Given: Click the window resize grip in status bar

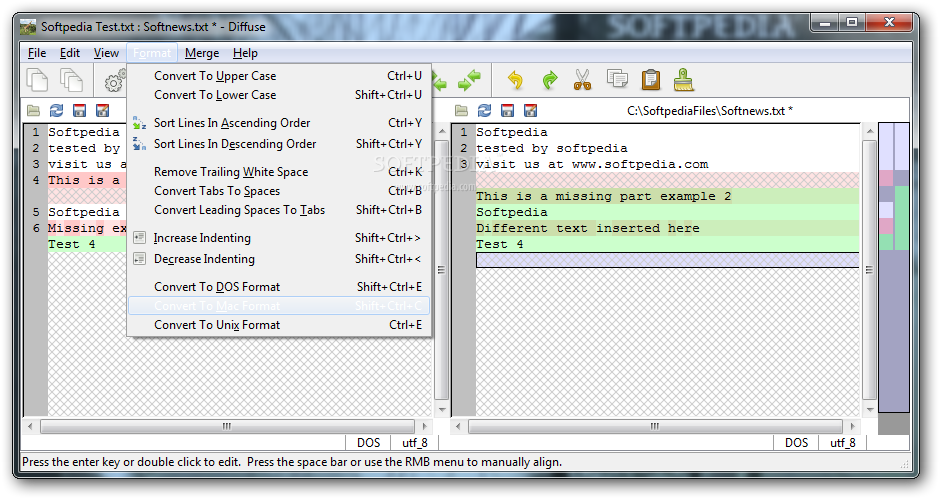Looking at the screenshot, I should click(905, 463).
